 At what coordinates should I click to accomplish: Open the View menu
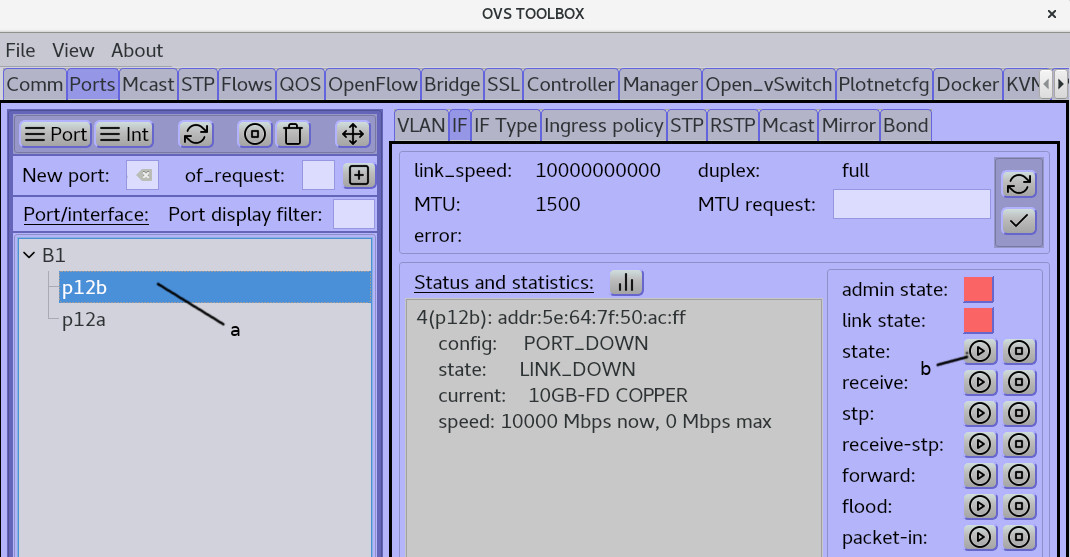click(73, 51)
